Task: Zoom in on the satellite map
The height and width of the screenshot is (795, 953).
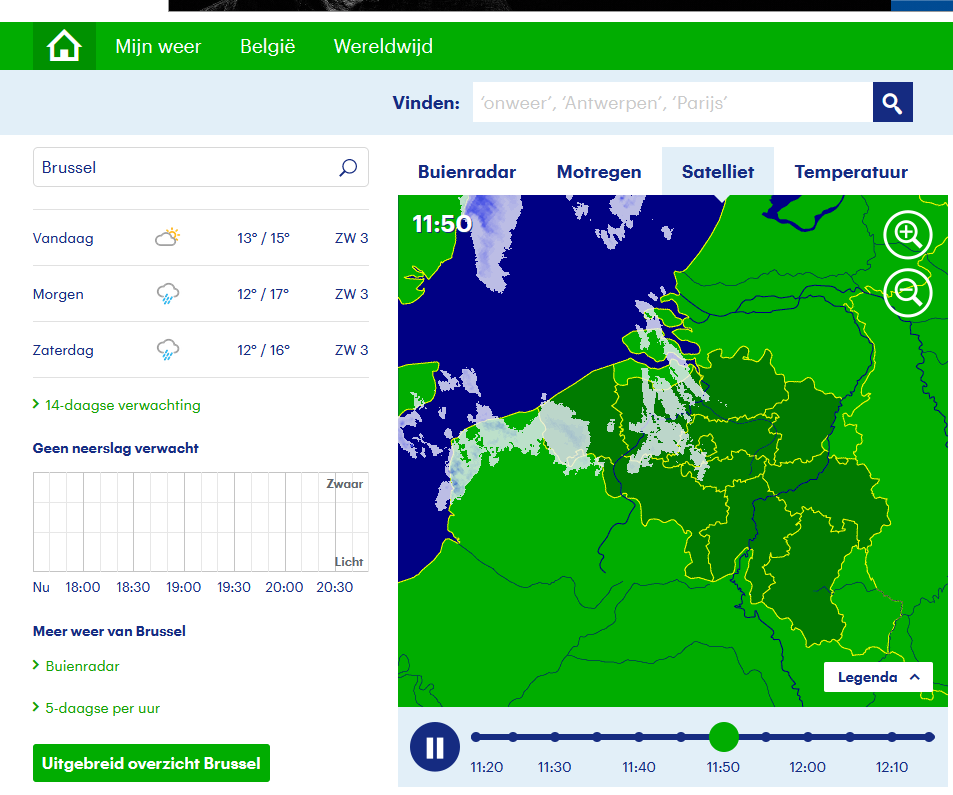Action: [x=907, y=235]
